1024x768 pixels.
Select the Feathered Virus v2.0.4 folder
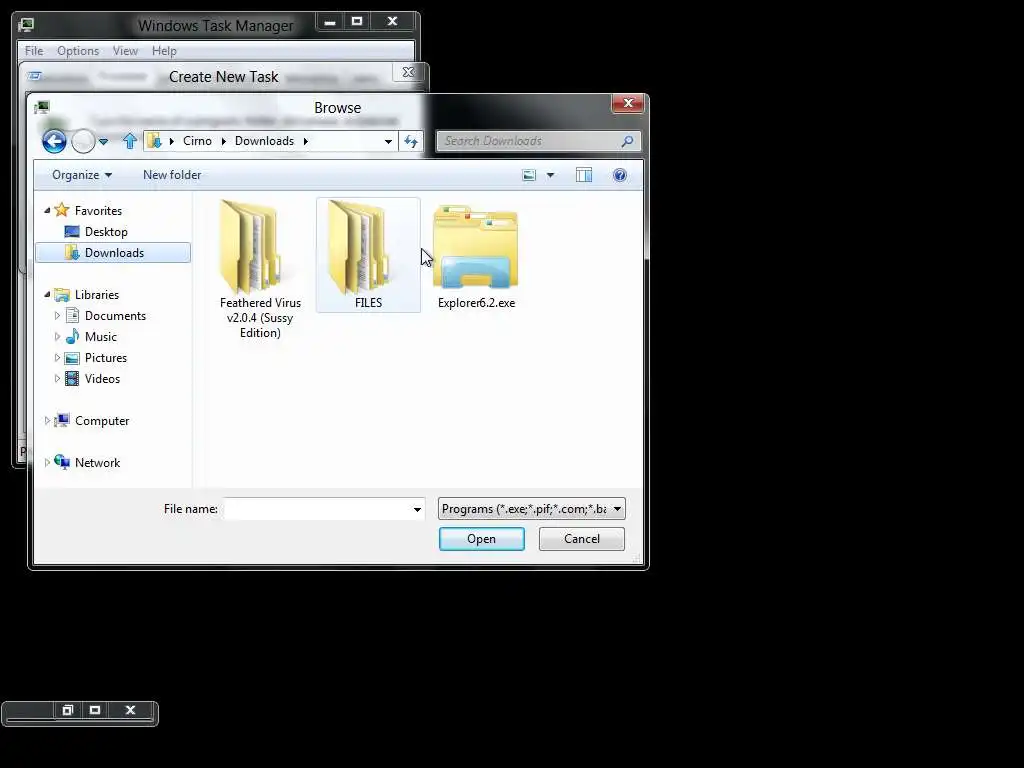pyautogui.click(x=260, y=268)
